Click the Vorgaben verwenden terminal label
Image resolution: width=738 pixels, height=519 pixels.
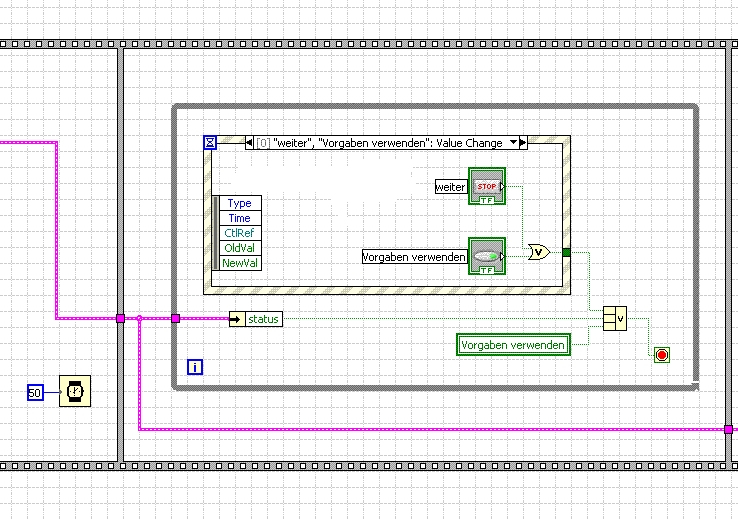pyautogui.click(x=415, y=257)
